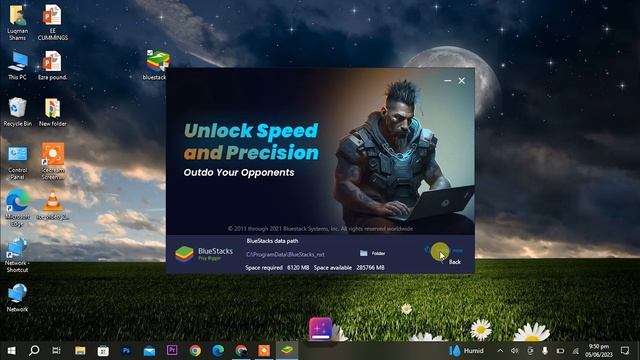Open Microsoft Store from the taskbar
The image size is (640, 360).
click(x=103, y=351)
